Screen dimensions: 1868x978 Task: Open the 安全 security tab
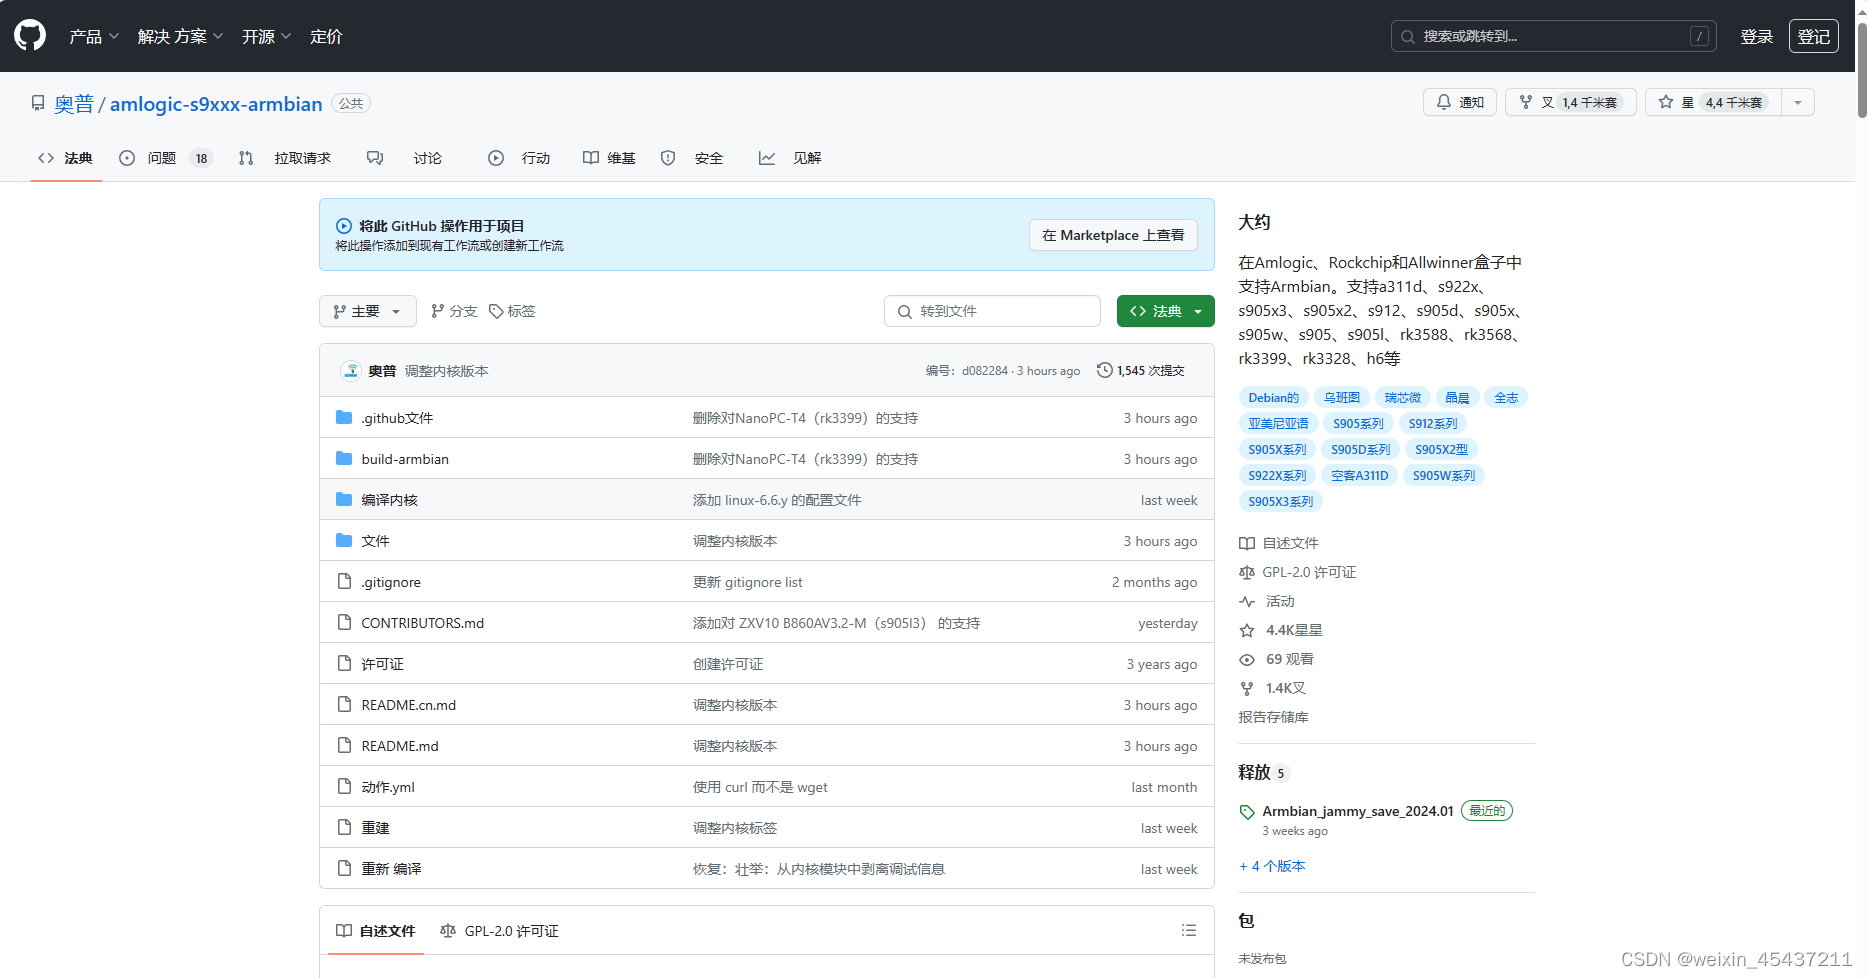point(692,158)
